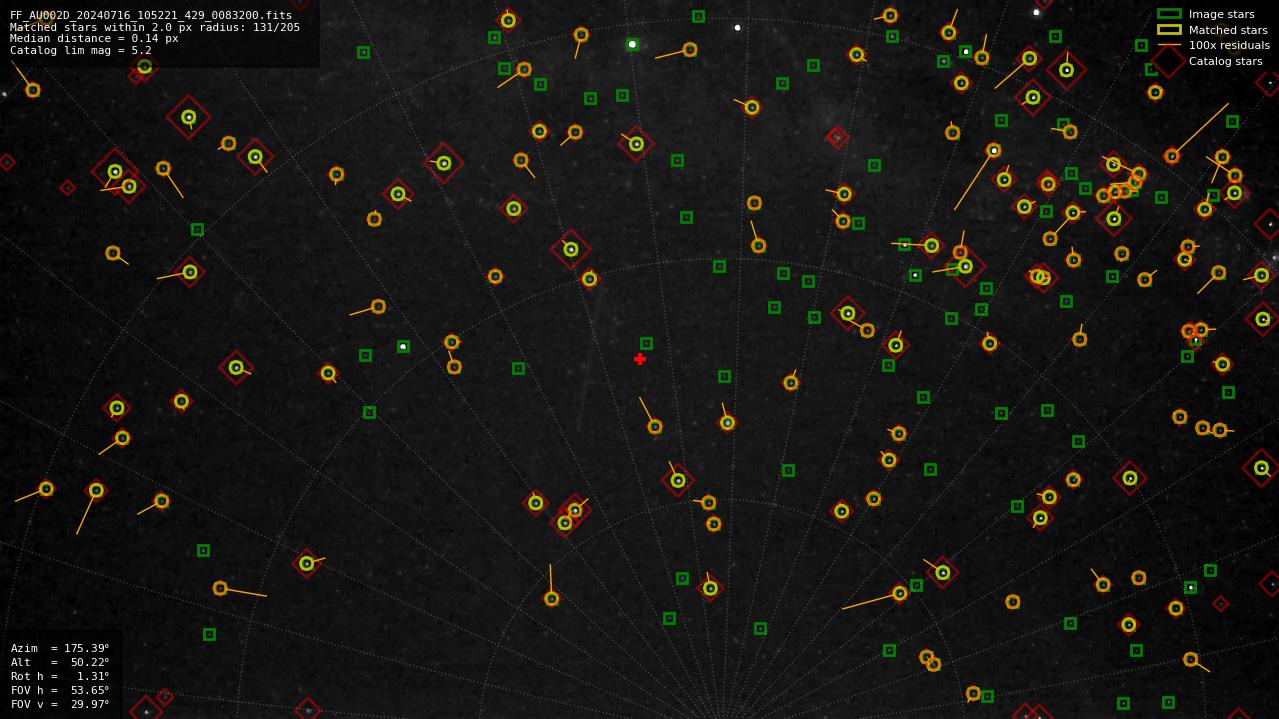
Task: Click the 'Catalog lim mag = 5.2' text
Action: coord(81,50)
